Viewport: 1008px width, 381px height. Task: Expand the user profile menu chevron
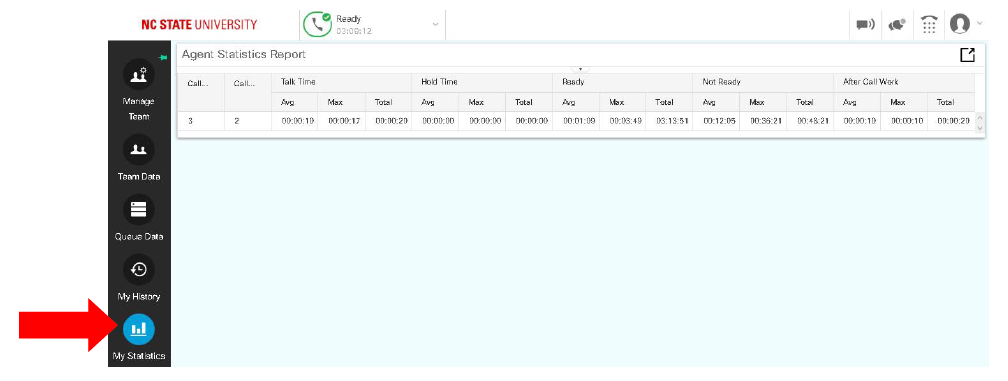[979, 23]
